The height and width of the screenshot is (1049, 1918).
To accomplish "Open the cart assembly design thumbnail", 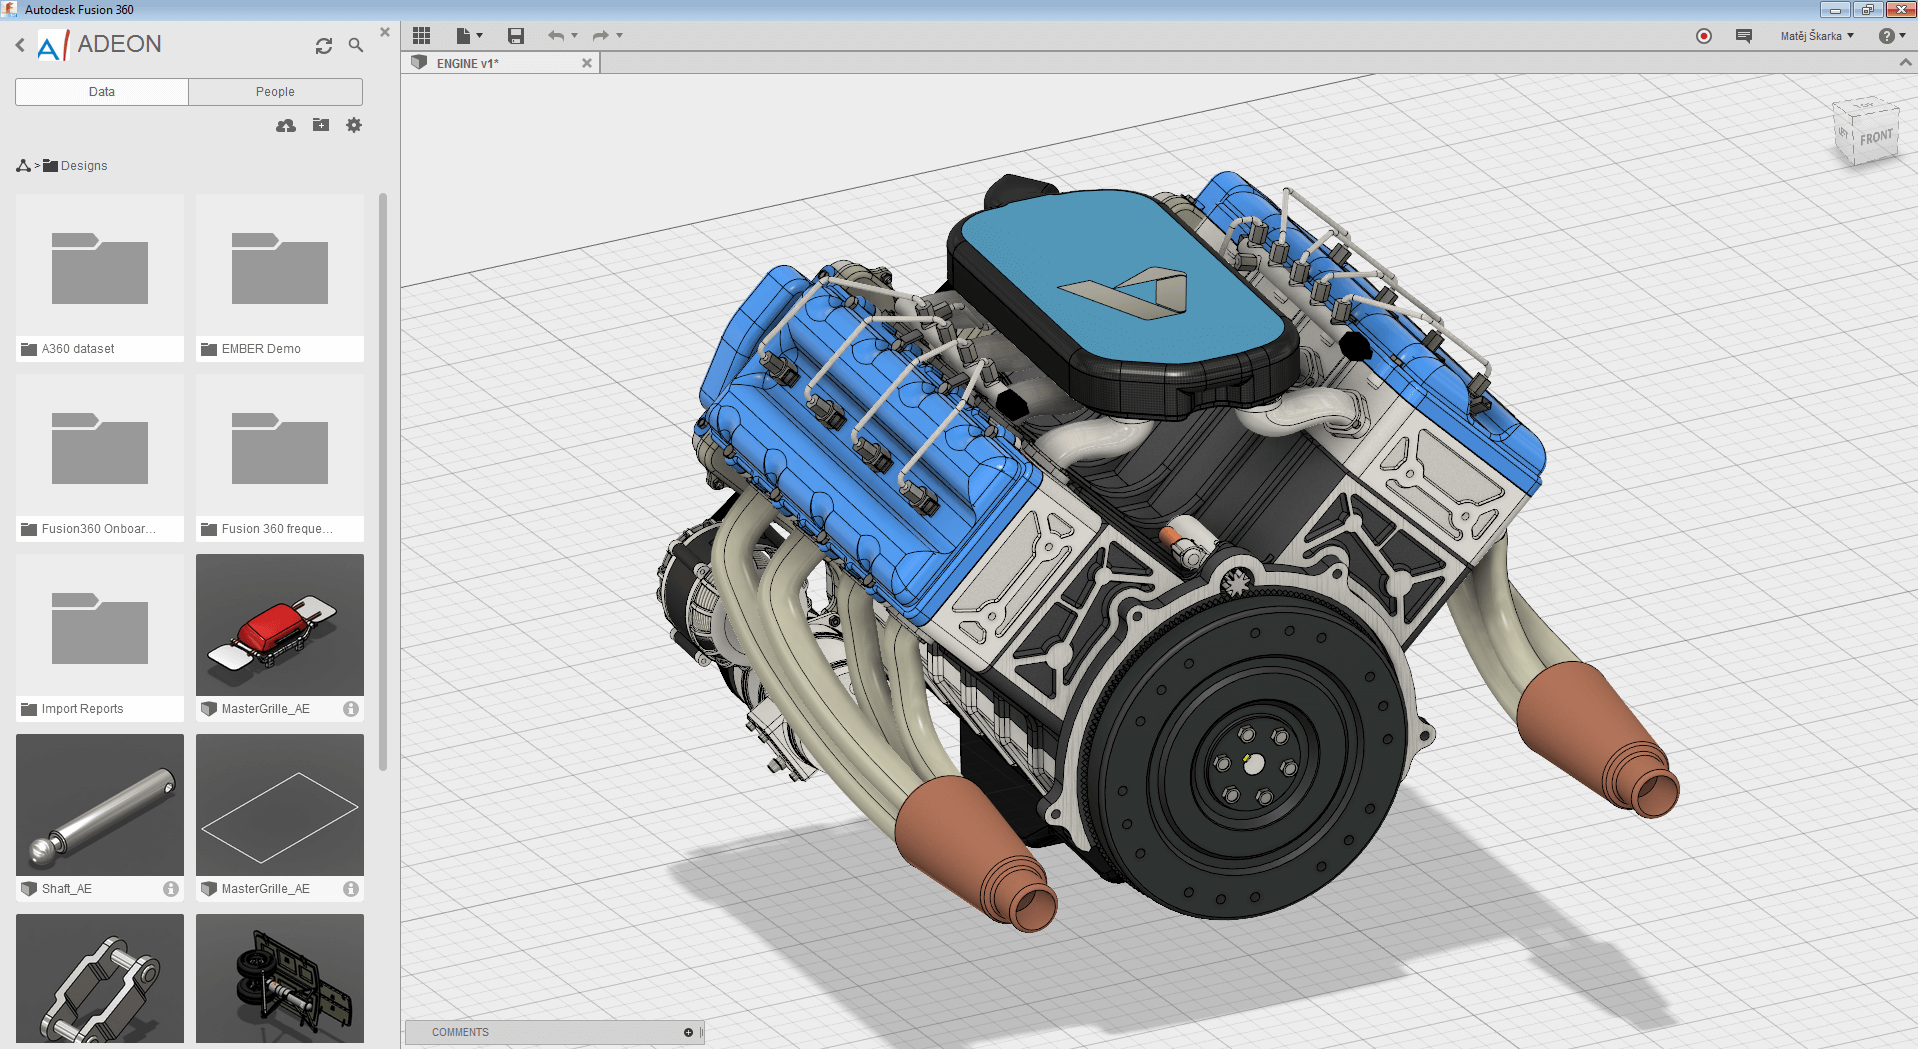I will click(280, 978).
